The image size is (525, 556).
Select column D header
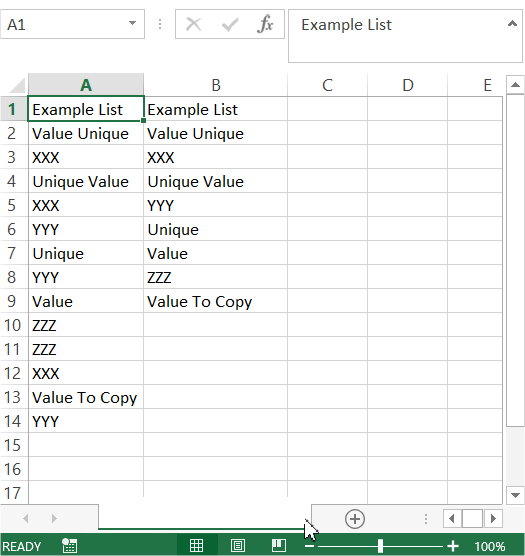point(408,85)
